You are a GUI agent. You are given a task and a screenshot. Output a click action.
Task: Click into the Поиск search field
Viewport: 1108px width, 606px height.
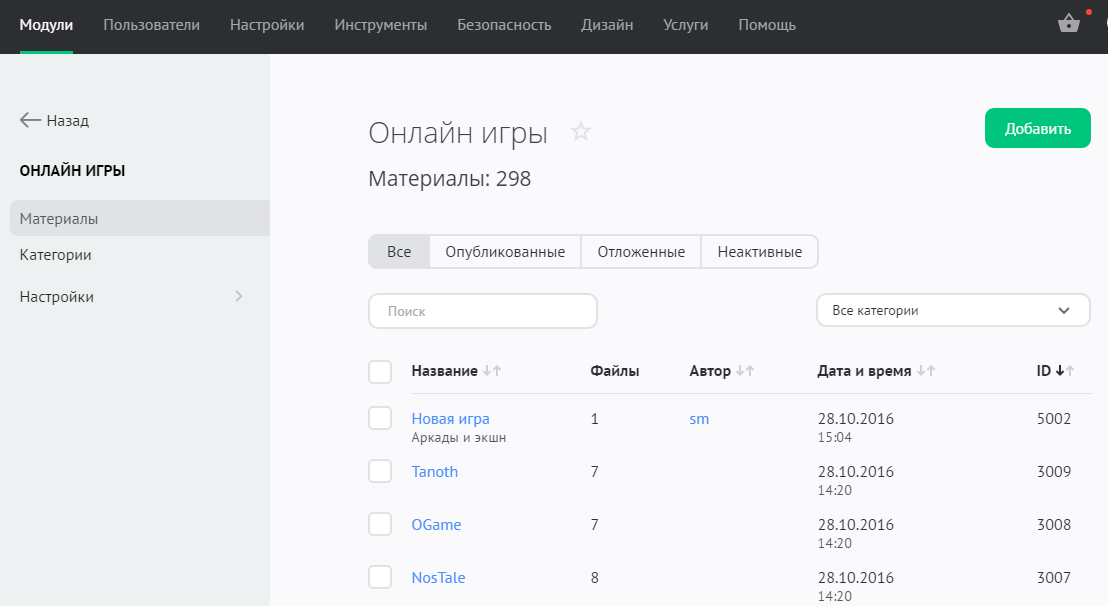[x=483, y=311]
